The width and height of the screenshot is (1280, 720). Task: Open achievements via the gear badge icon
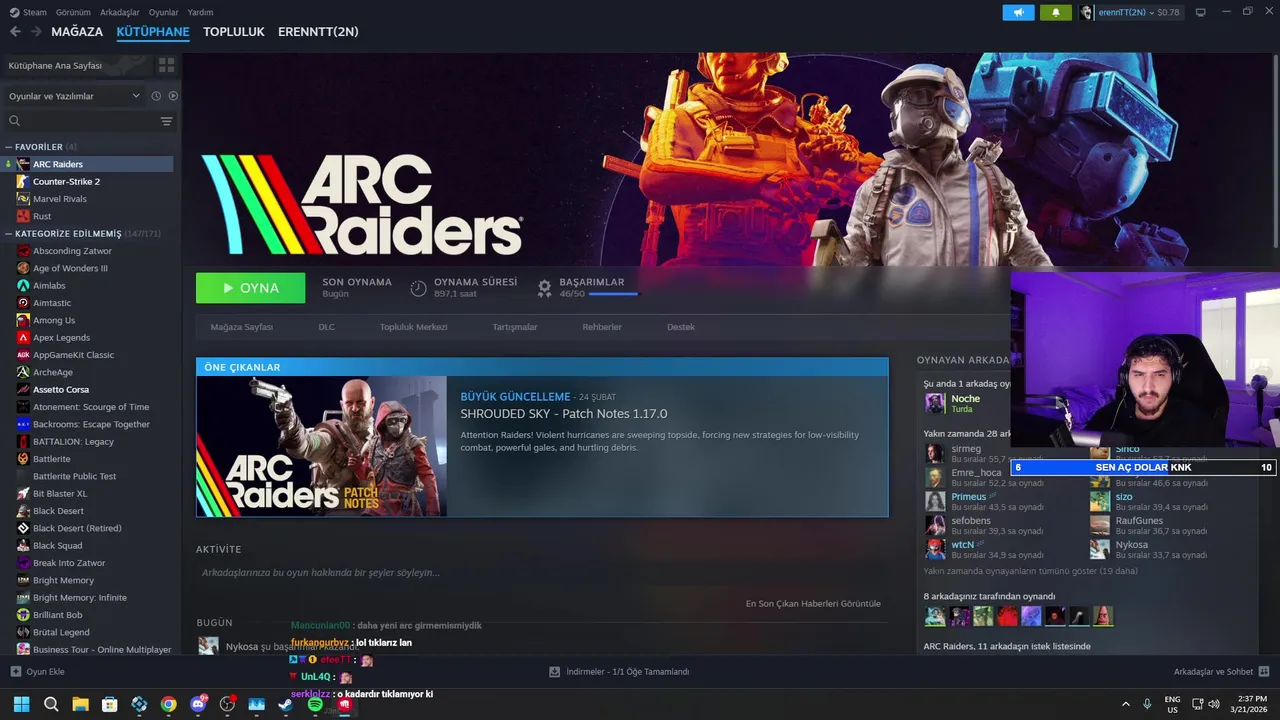(544, 288)
